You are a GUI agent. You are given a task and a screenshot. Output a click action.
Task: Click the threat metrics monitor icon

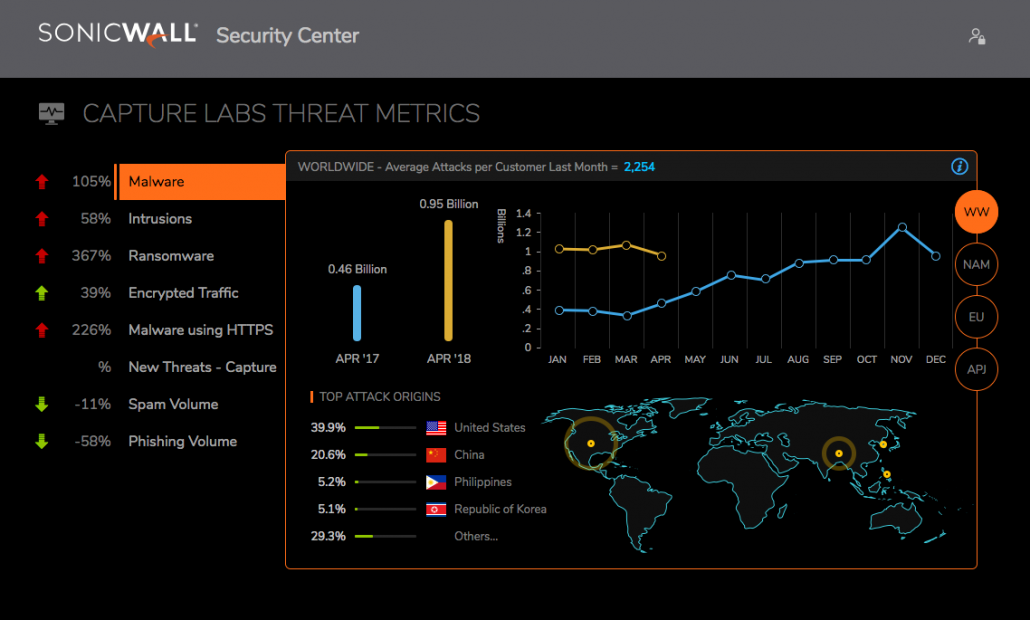pyautogui.click(x=51, y=113)
